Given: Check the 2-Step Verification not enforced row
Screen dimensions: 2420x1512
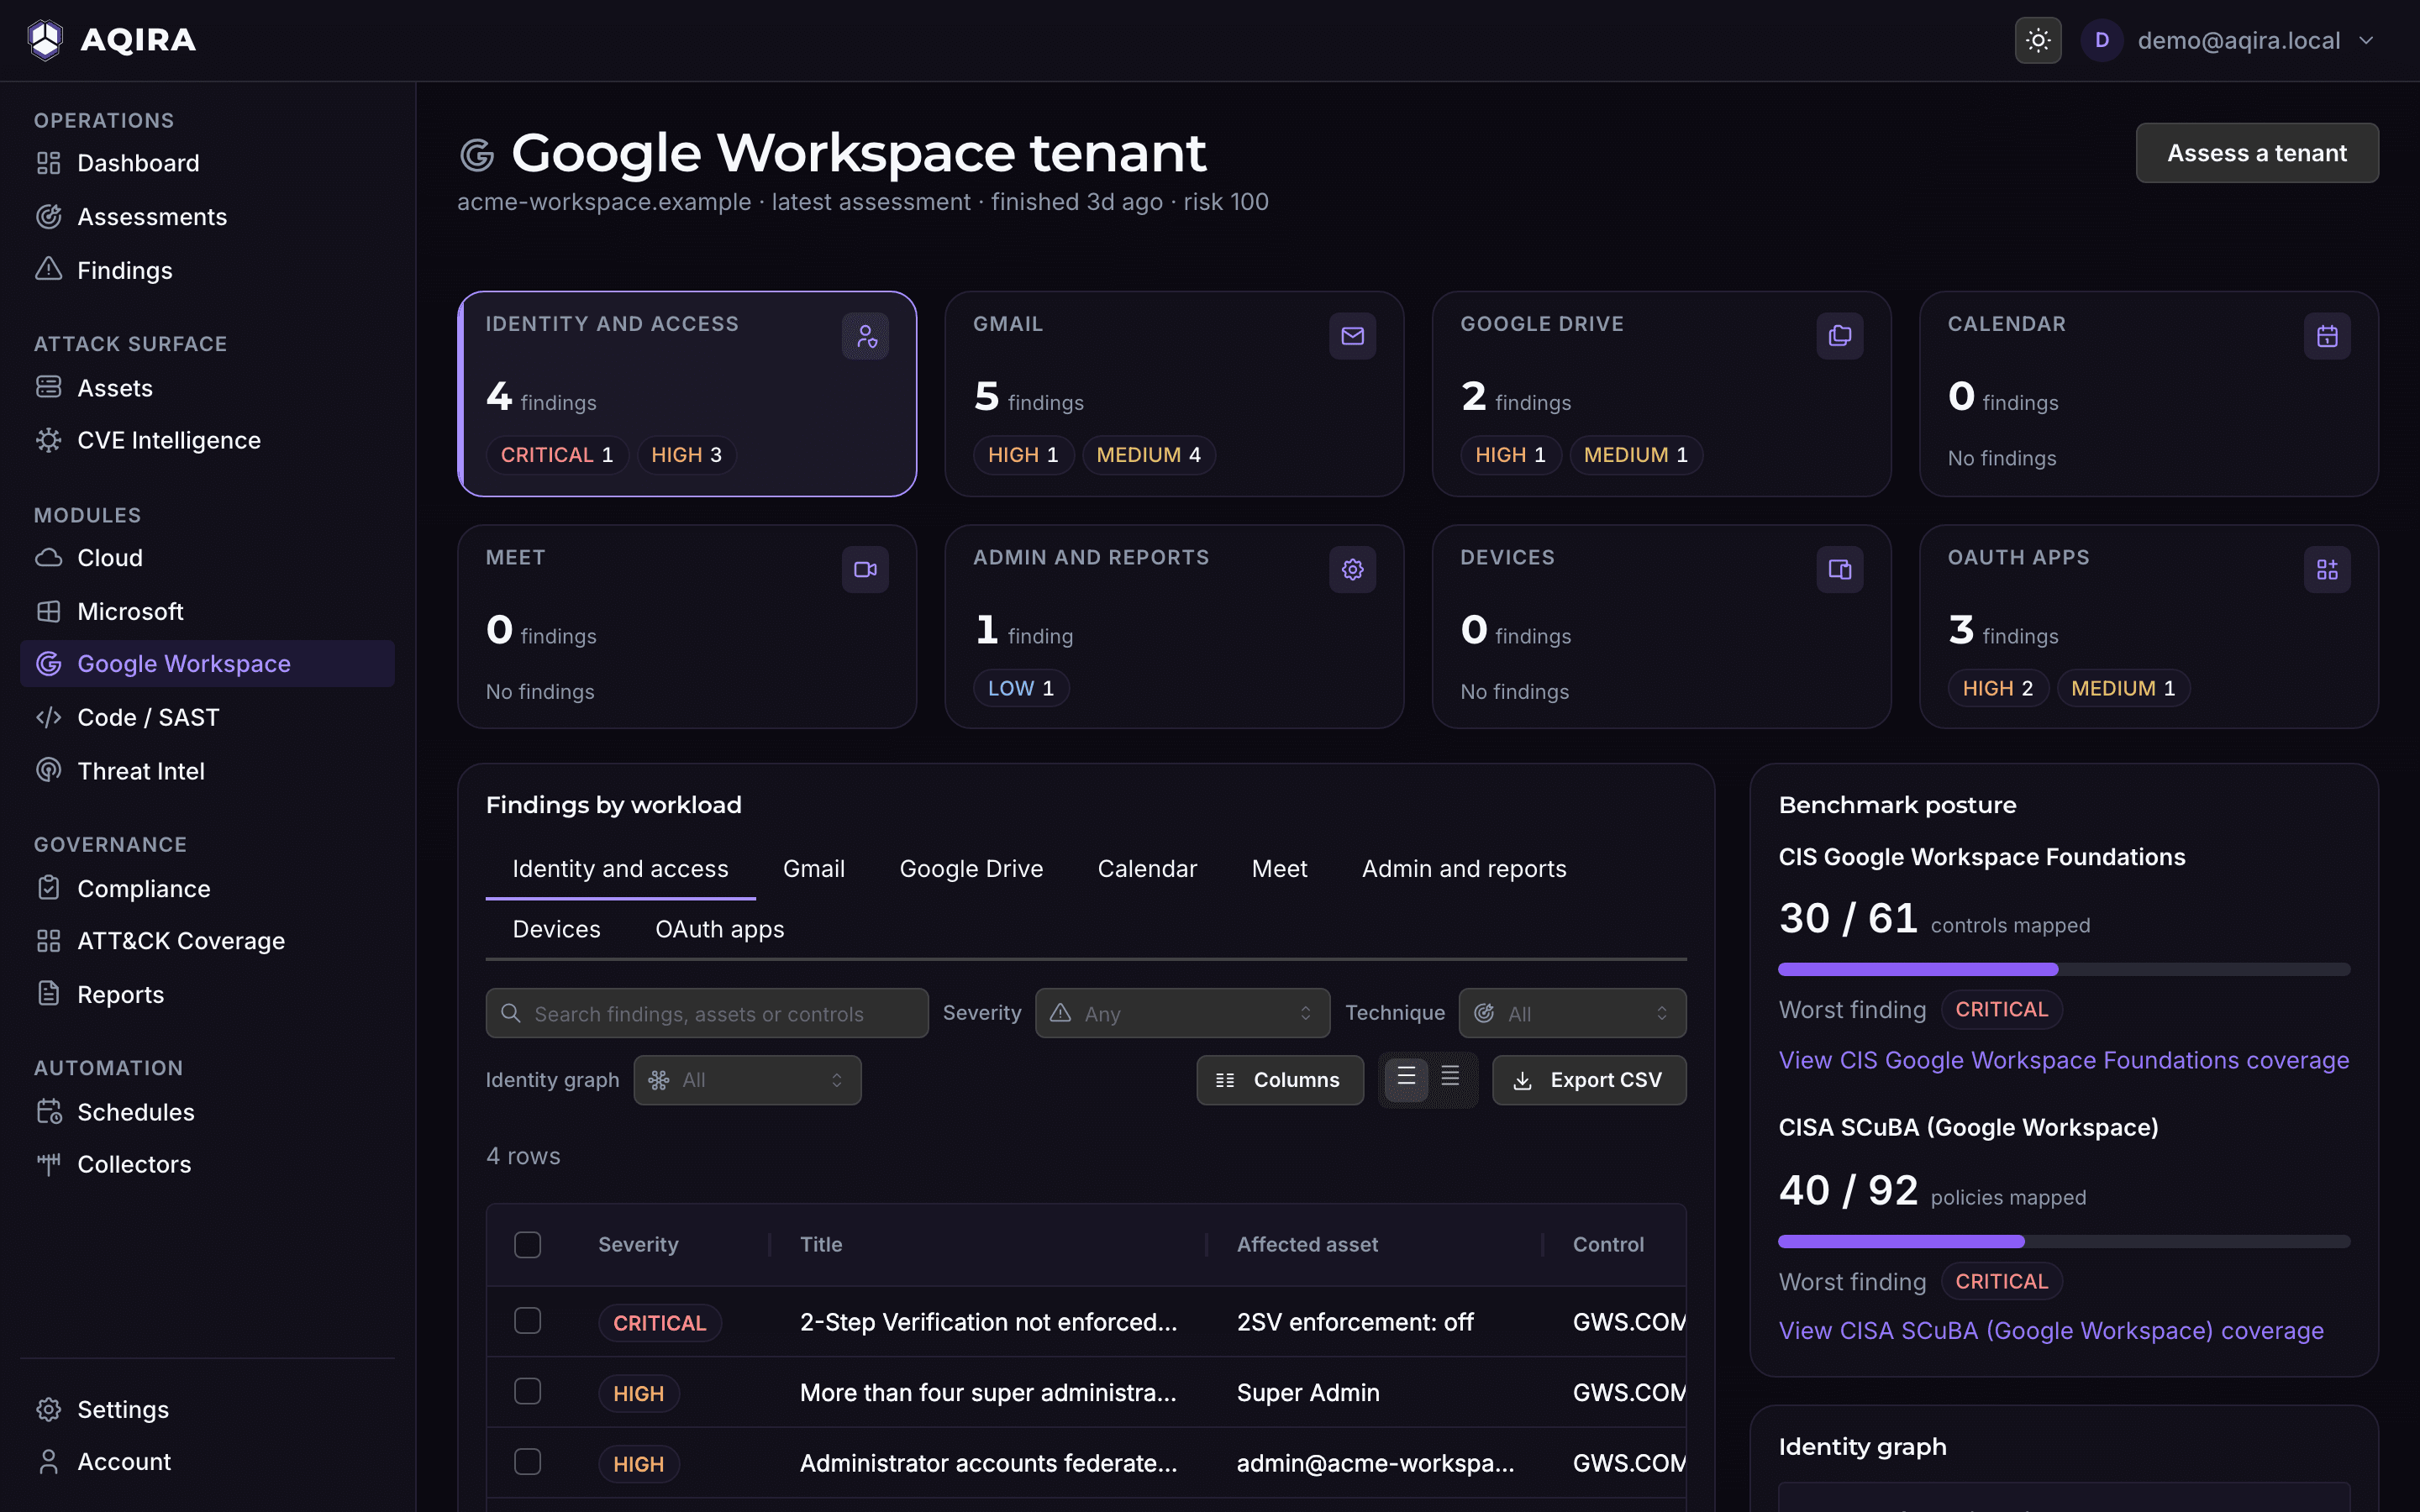Looking at the screenshot, I should pyautogui.click(x=527, y=1321).
